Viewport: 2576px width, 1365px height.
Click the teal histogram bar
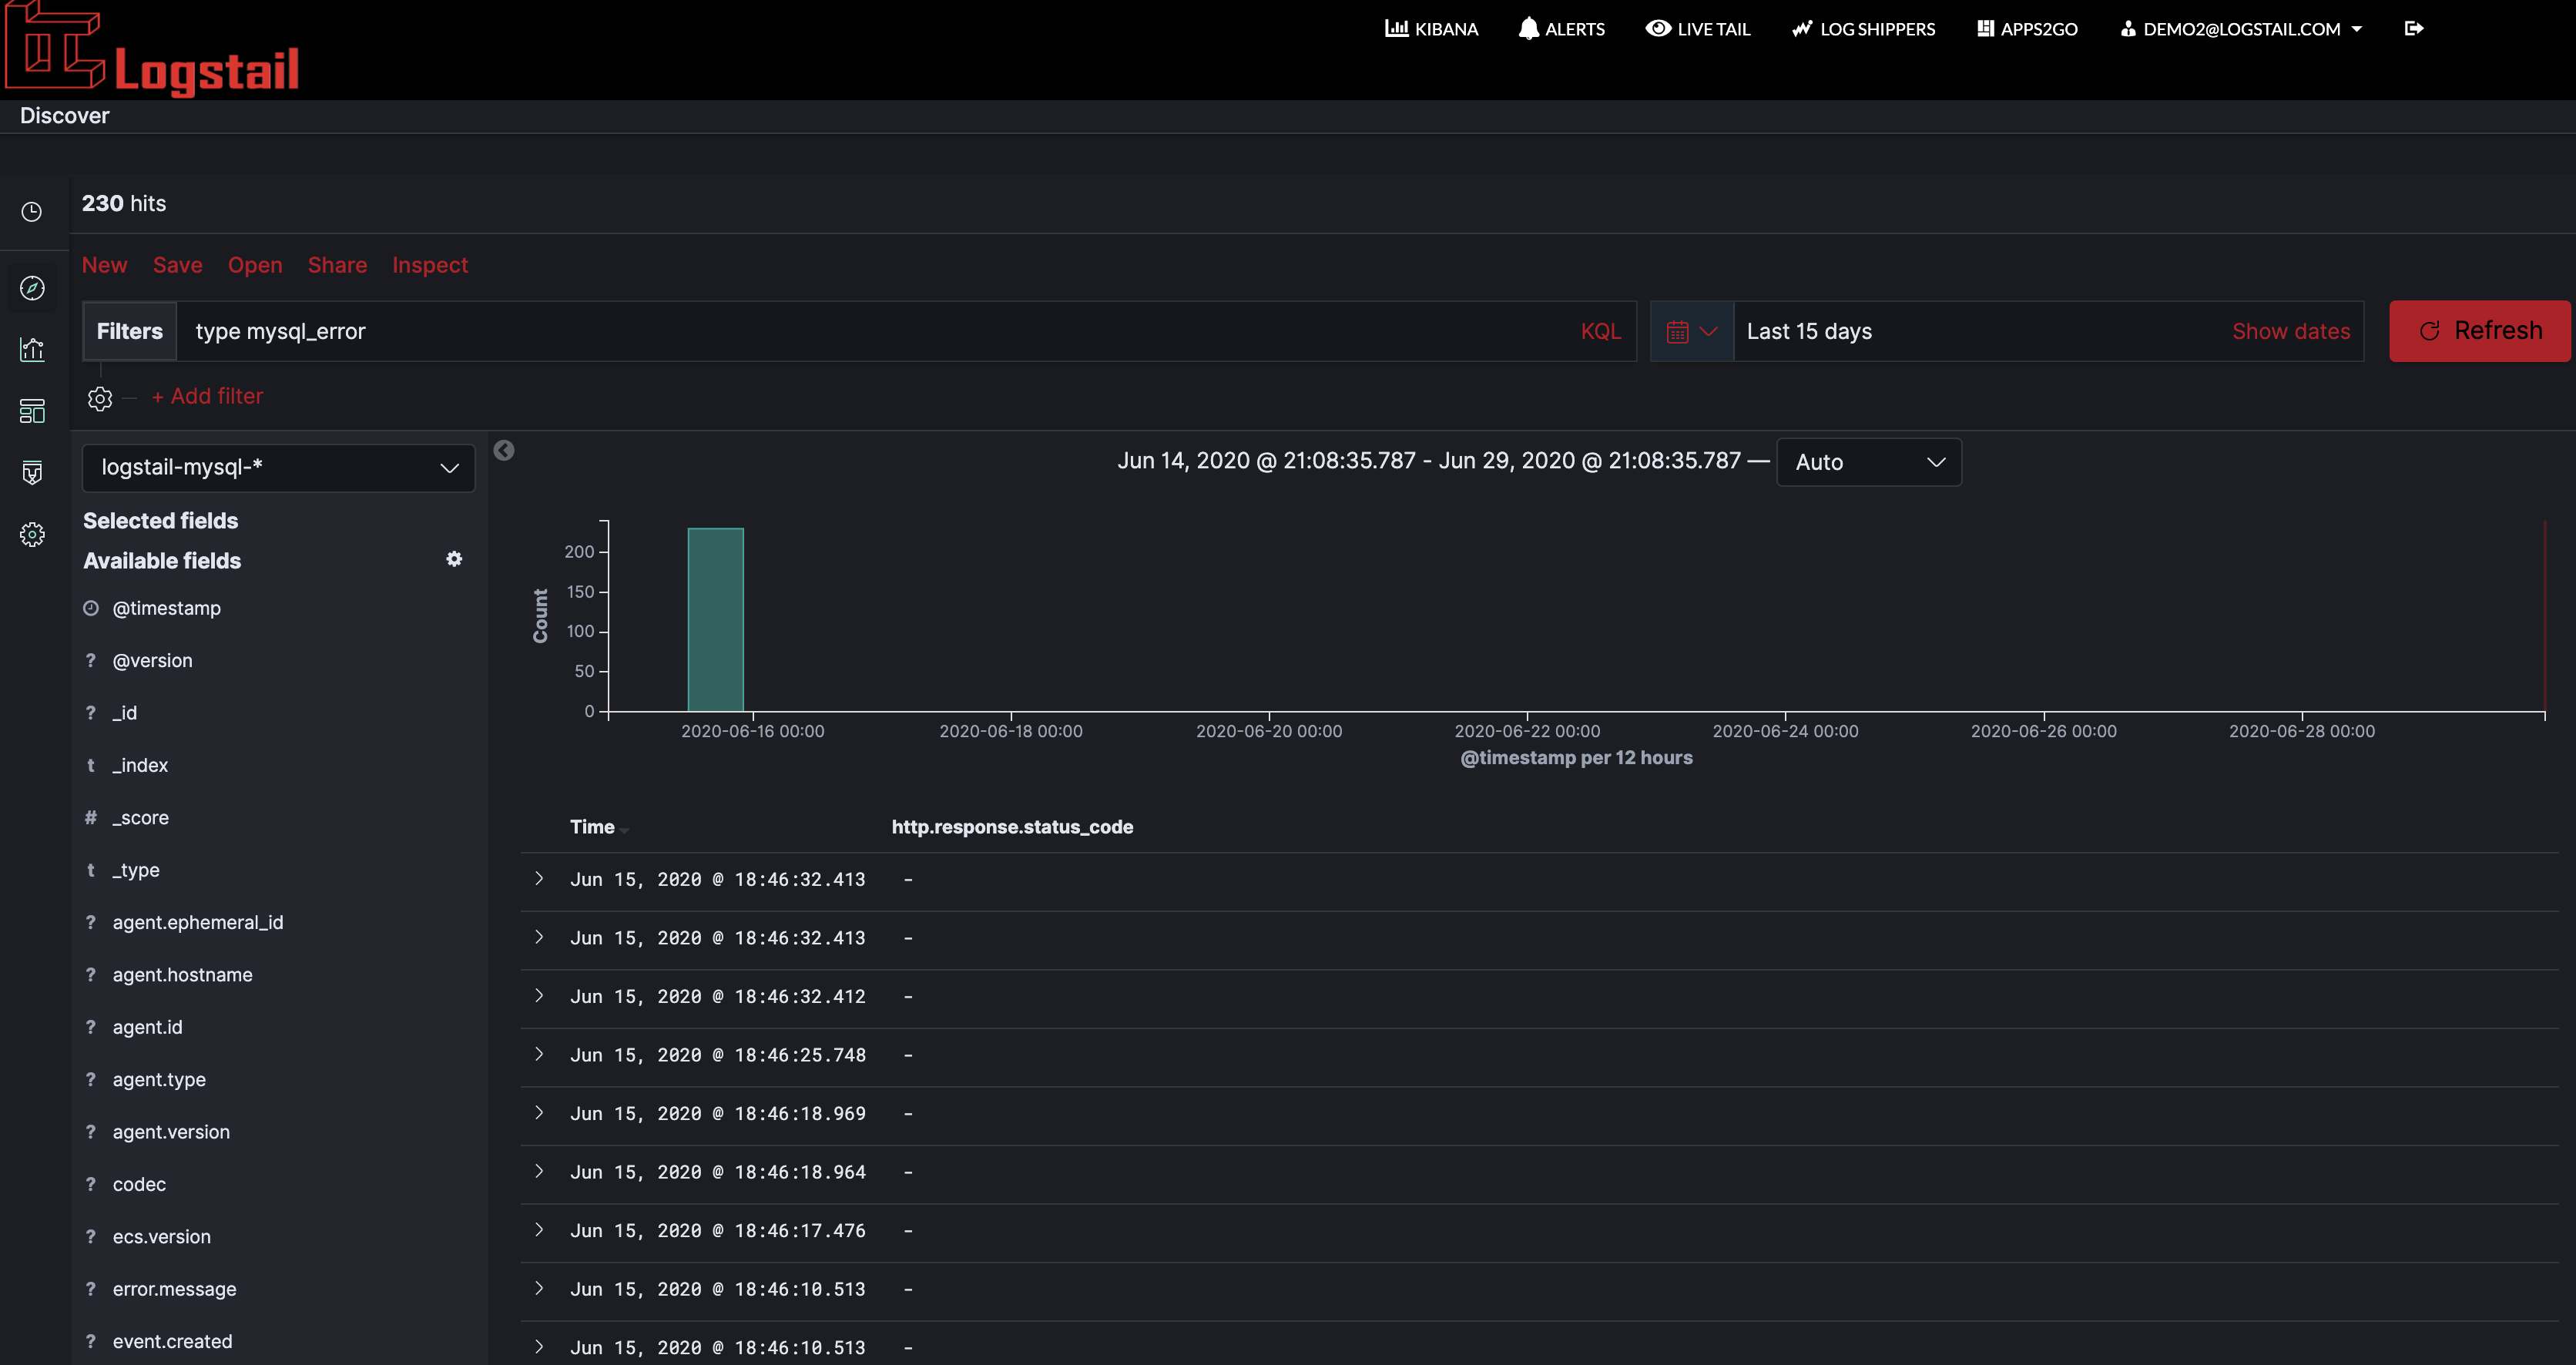point(715,619)
